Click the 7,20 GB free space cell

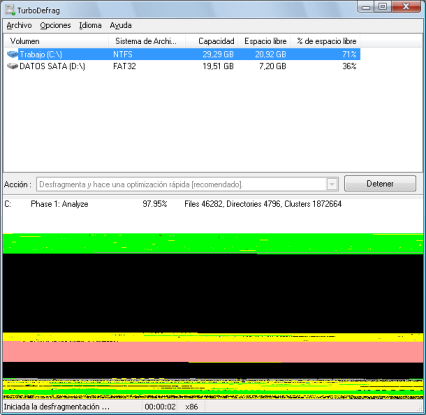click(272, 66)
